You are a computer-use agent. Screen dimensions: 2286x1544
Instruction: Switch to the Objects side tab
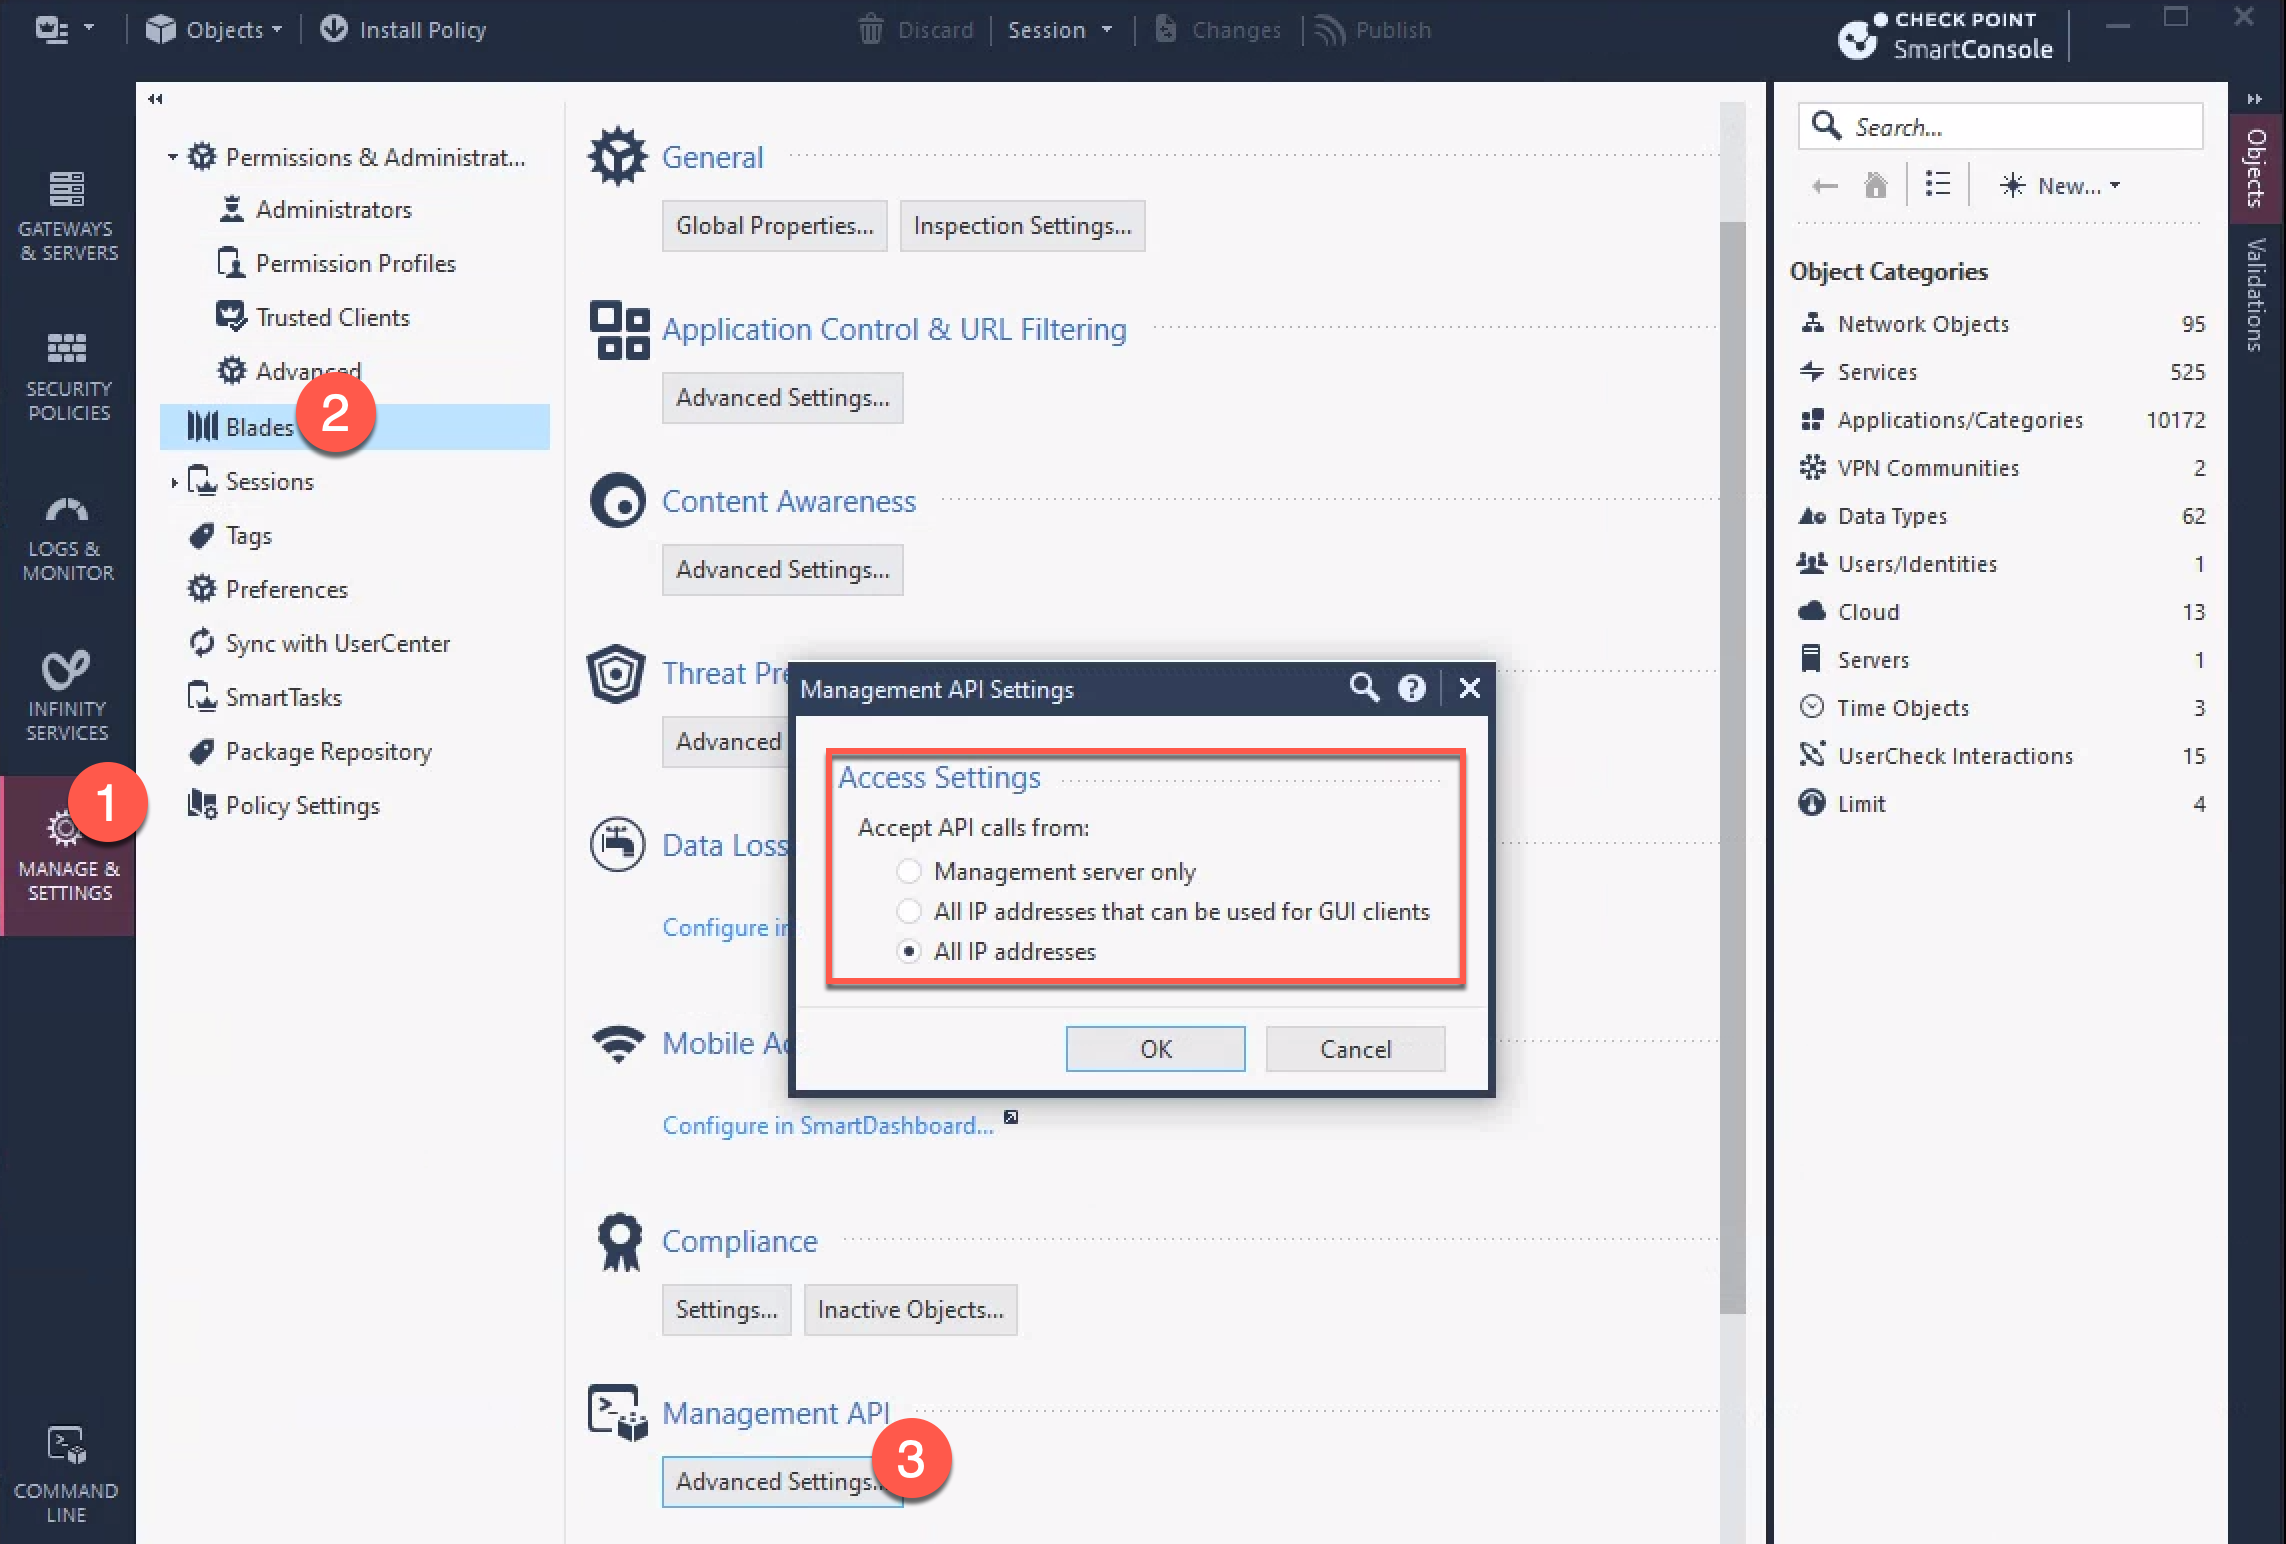(2255, 168)
